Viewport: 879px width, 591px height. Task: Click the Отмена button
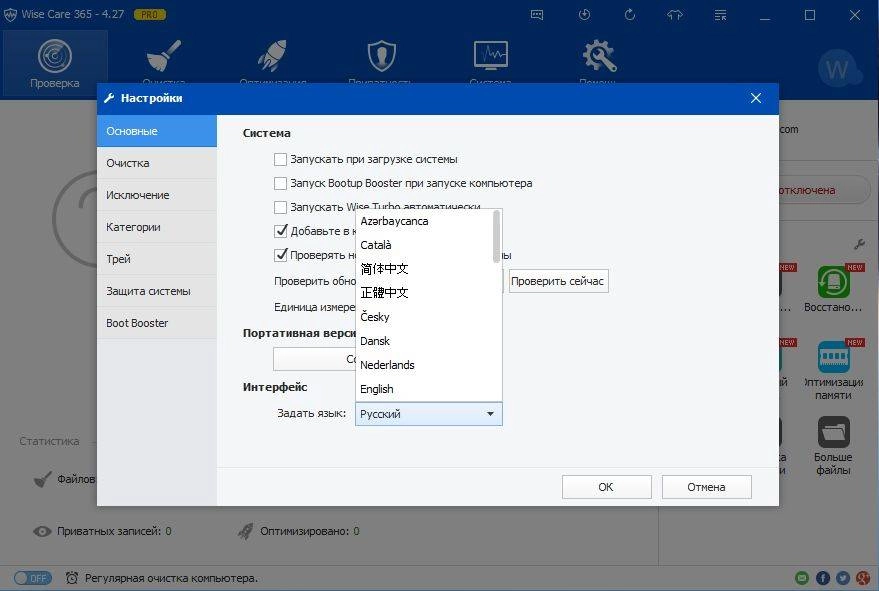coord(706,487)
